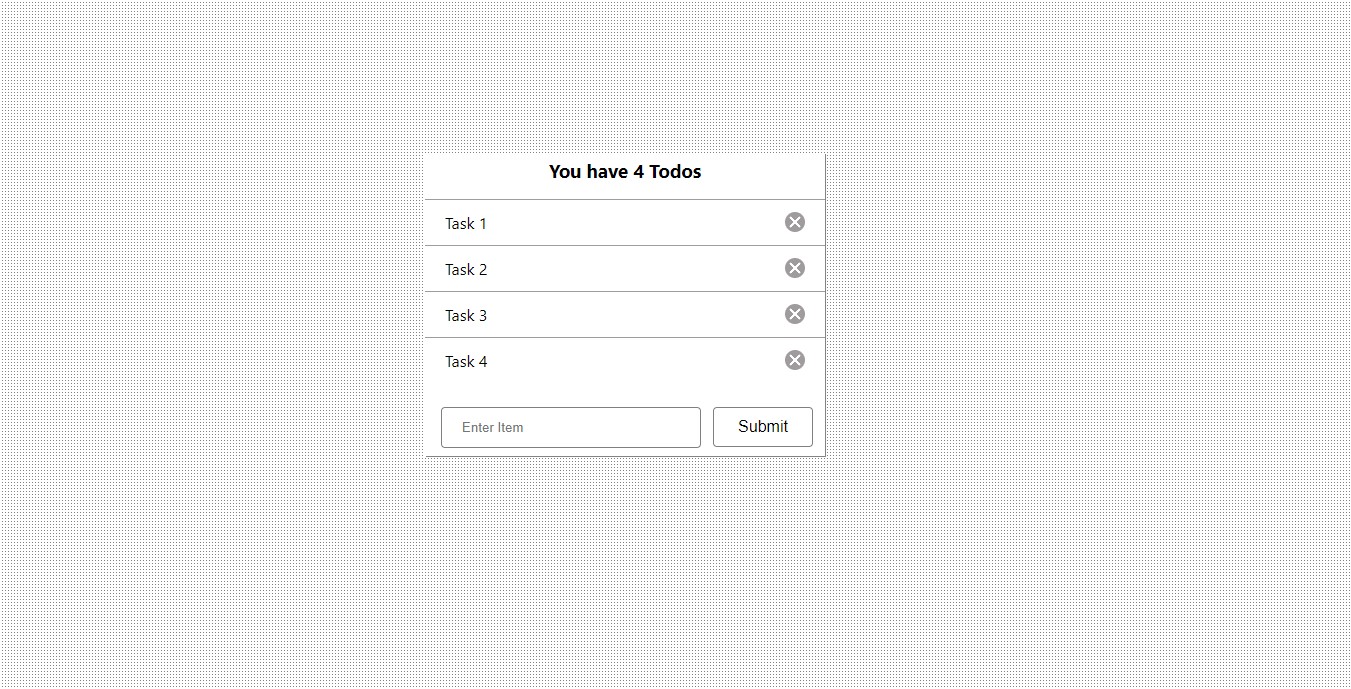This screenshot has height=689, width=1351.
Task: Click the Enter Item placeholder text
Action: [492, 427]
